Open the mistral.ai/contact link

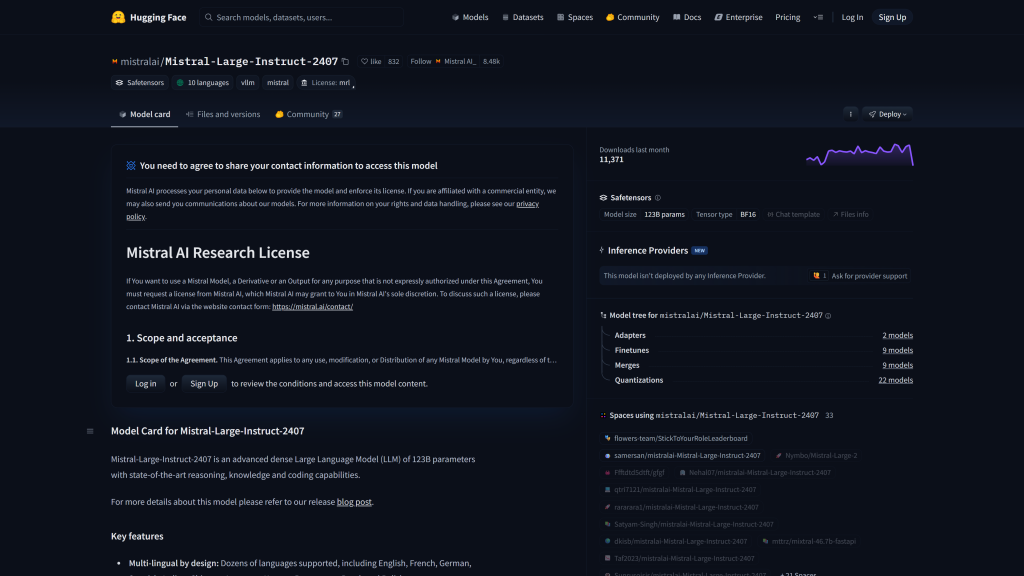point(312,306)
